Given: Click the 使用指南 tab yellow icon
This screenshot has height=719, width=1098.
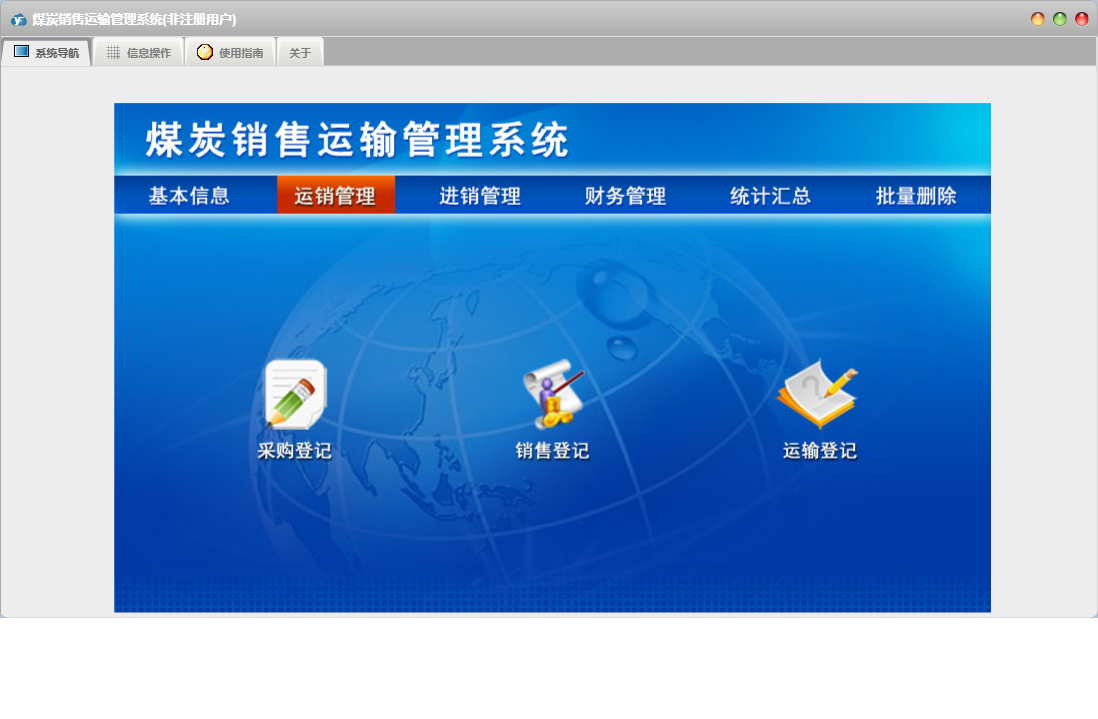Looking at the screenshot, I should 204,52.
